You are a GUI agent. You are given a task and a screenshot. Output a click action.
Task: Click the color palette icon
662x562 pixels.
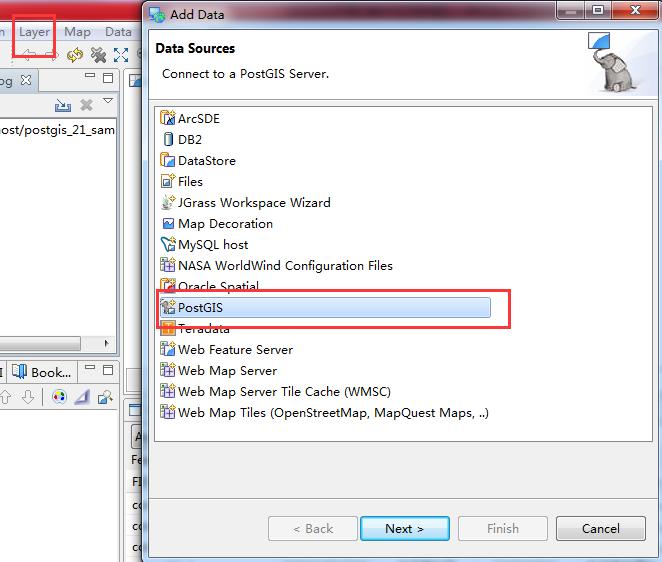pos(59,397)
